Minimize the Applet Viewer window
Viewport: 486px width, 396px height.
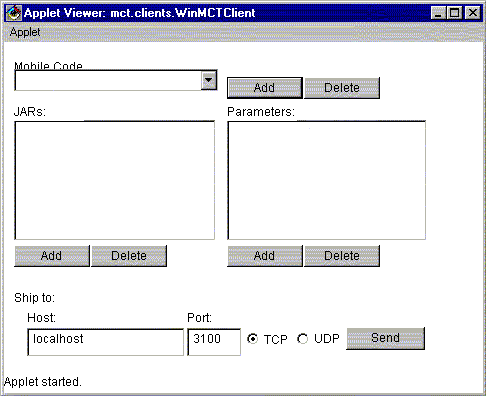click(438, 13)
